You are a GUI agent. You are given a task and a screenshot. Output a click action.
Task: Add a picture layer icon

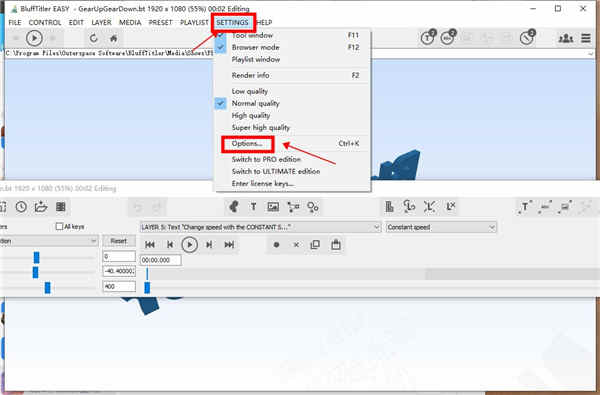(273, 207)
